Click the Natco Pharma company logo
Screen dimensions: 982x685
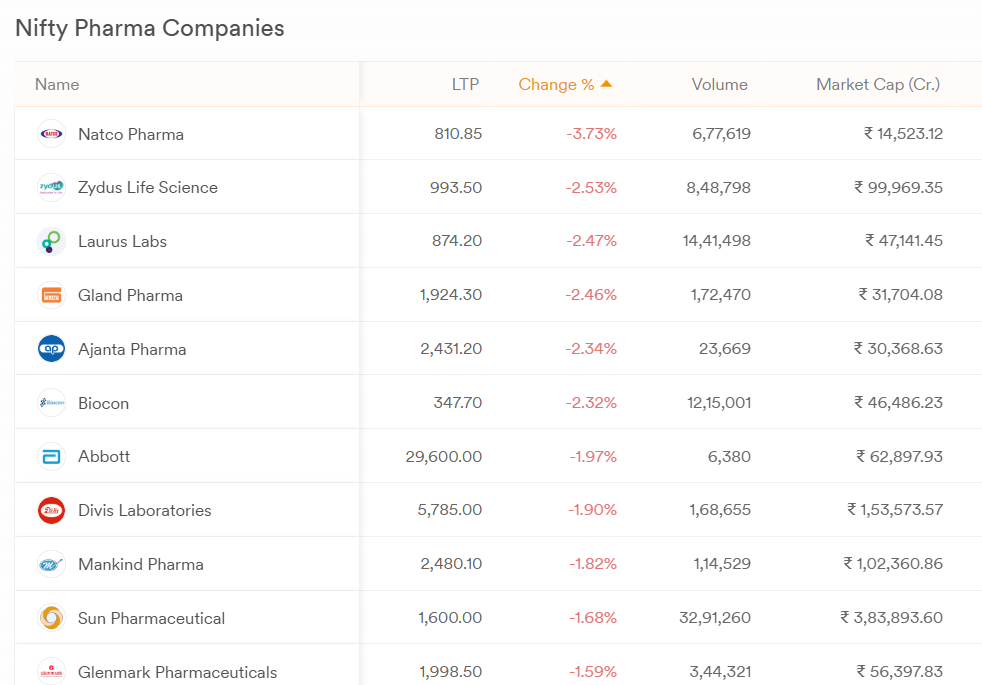click(x=51, y=133)
